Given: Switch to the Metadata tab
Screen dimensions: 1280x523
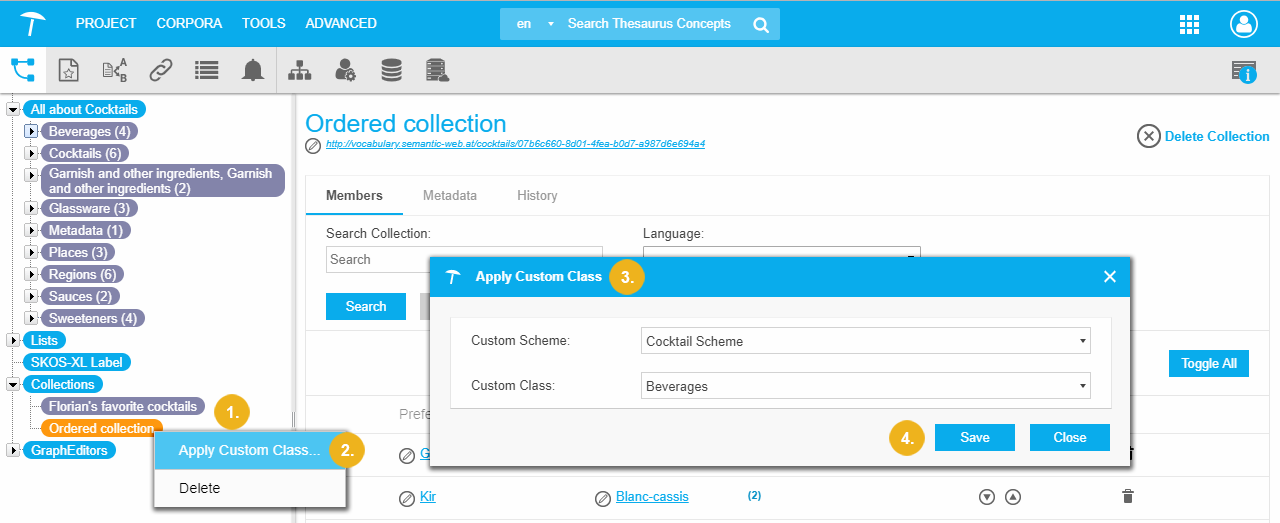Looking at the screenshot, I should (449, 196).
